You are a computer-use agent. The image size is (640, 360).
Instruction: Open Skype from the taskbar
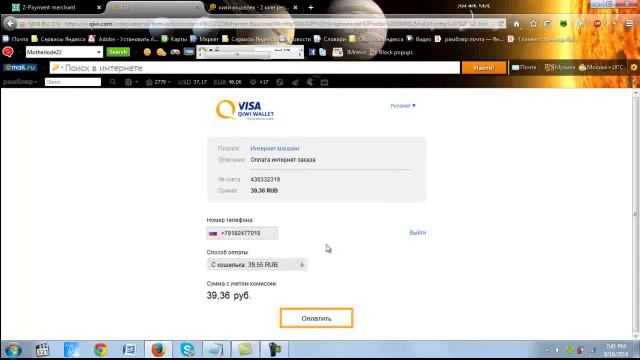click(x=187, y=350)
